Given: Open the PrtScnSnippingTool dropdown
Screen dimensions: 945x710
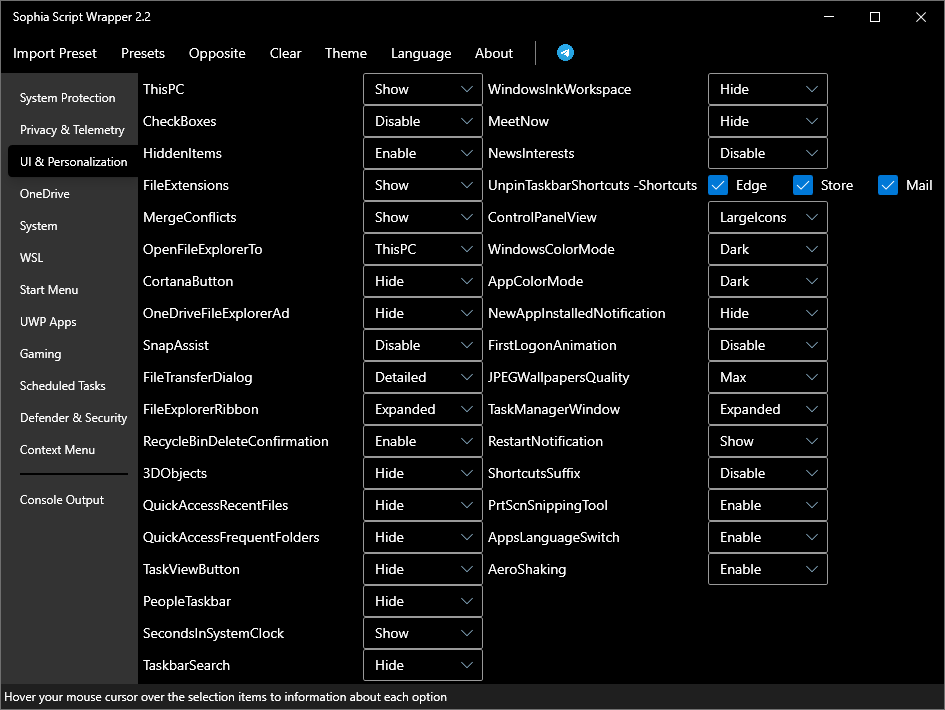Looking at the screenshot, I should point(767,504).
